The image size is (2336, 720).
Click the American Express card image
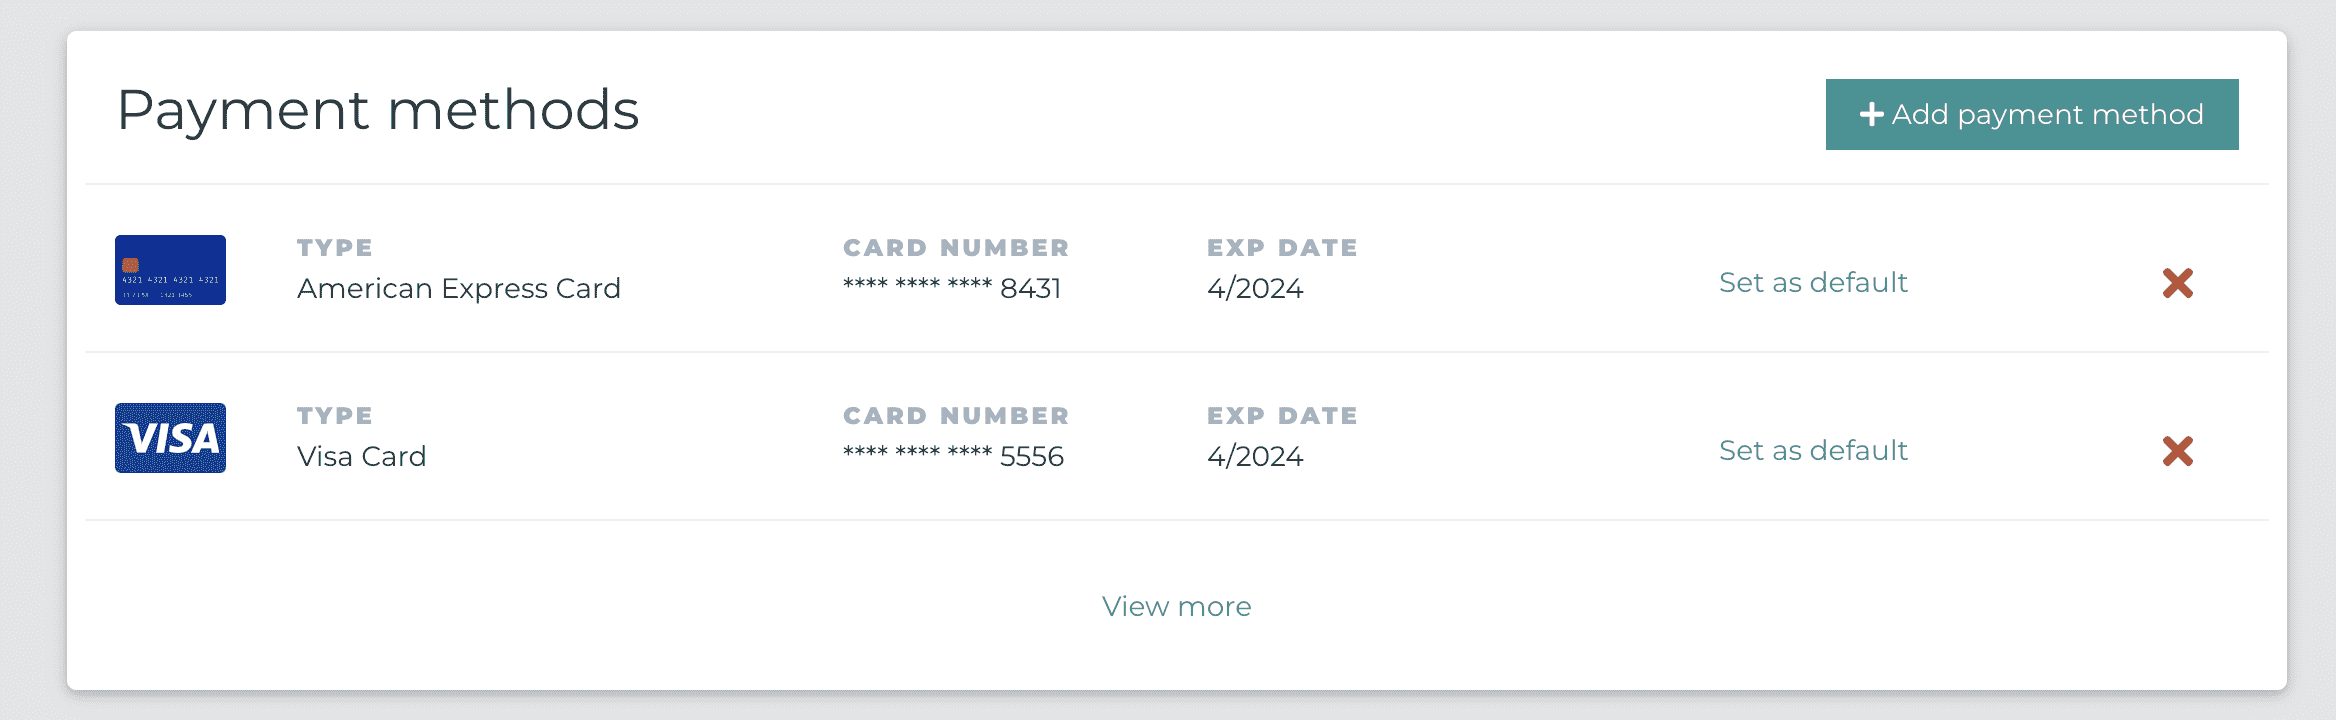click(170, 270)
